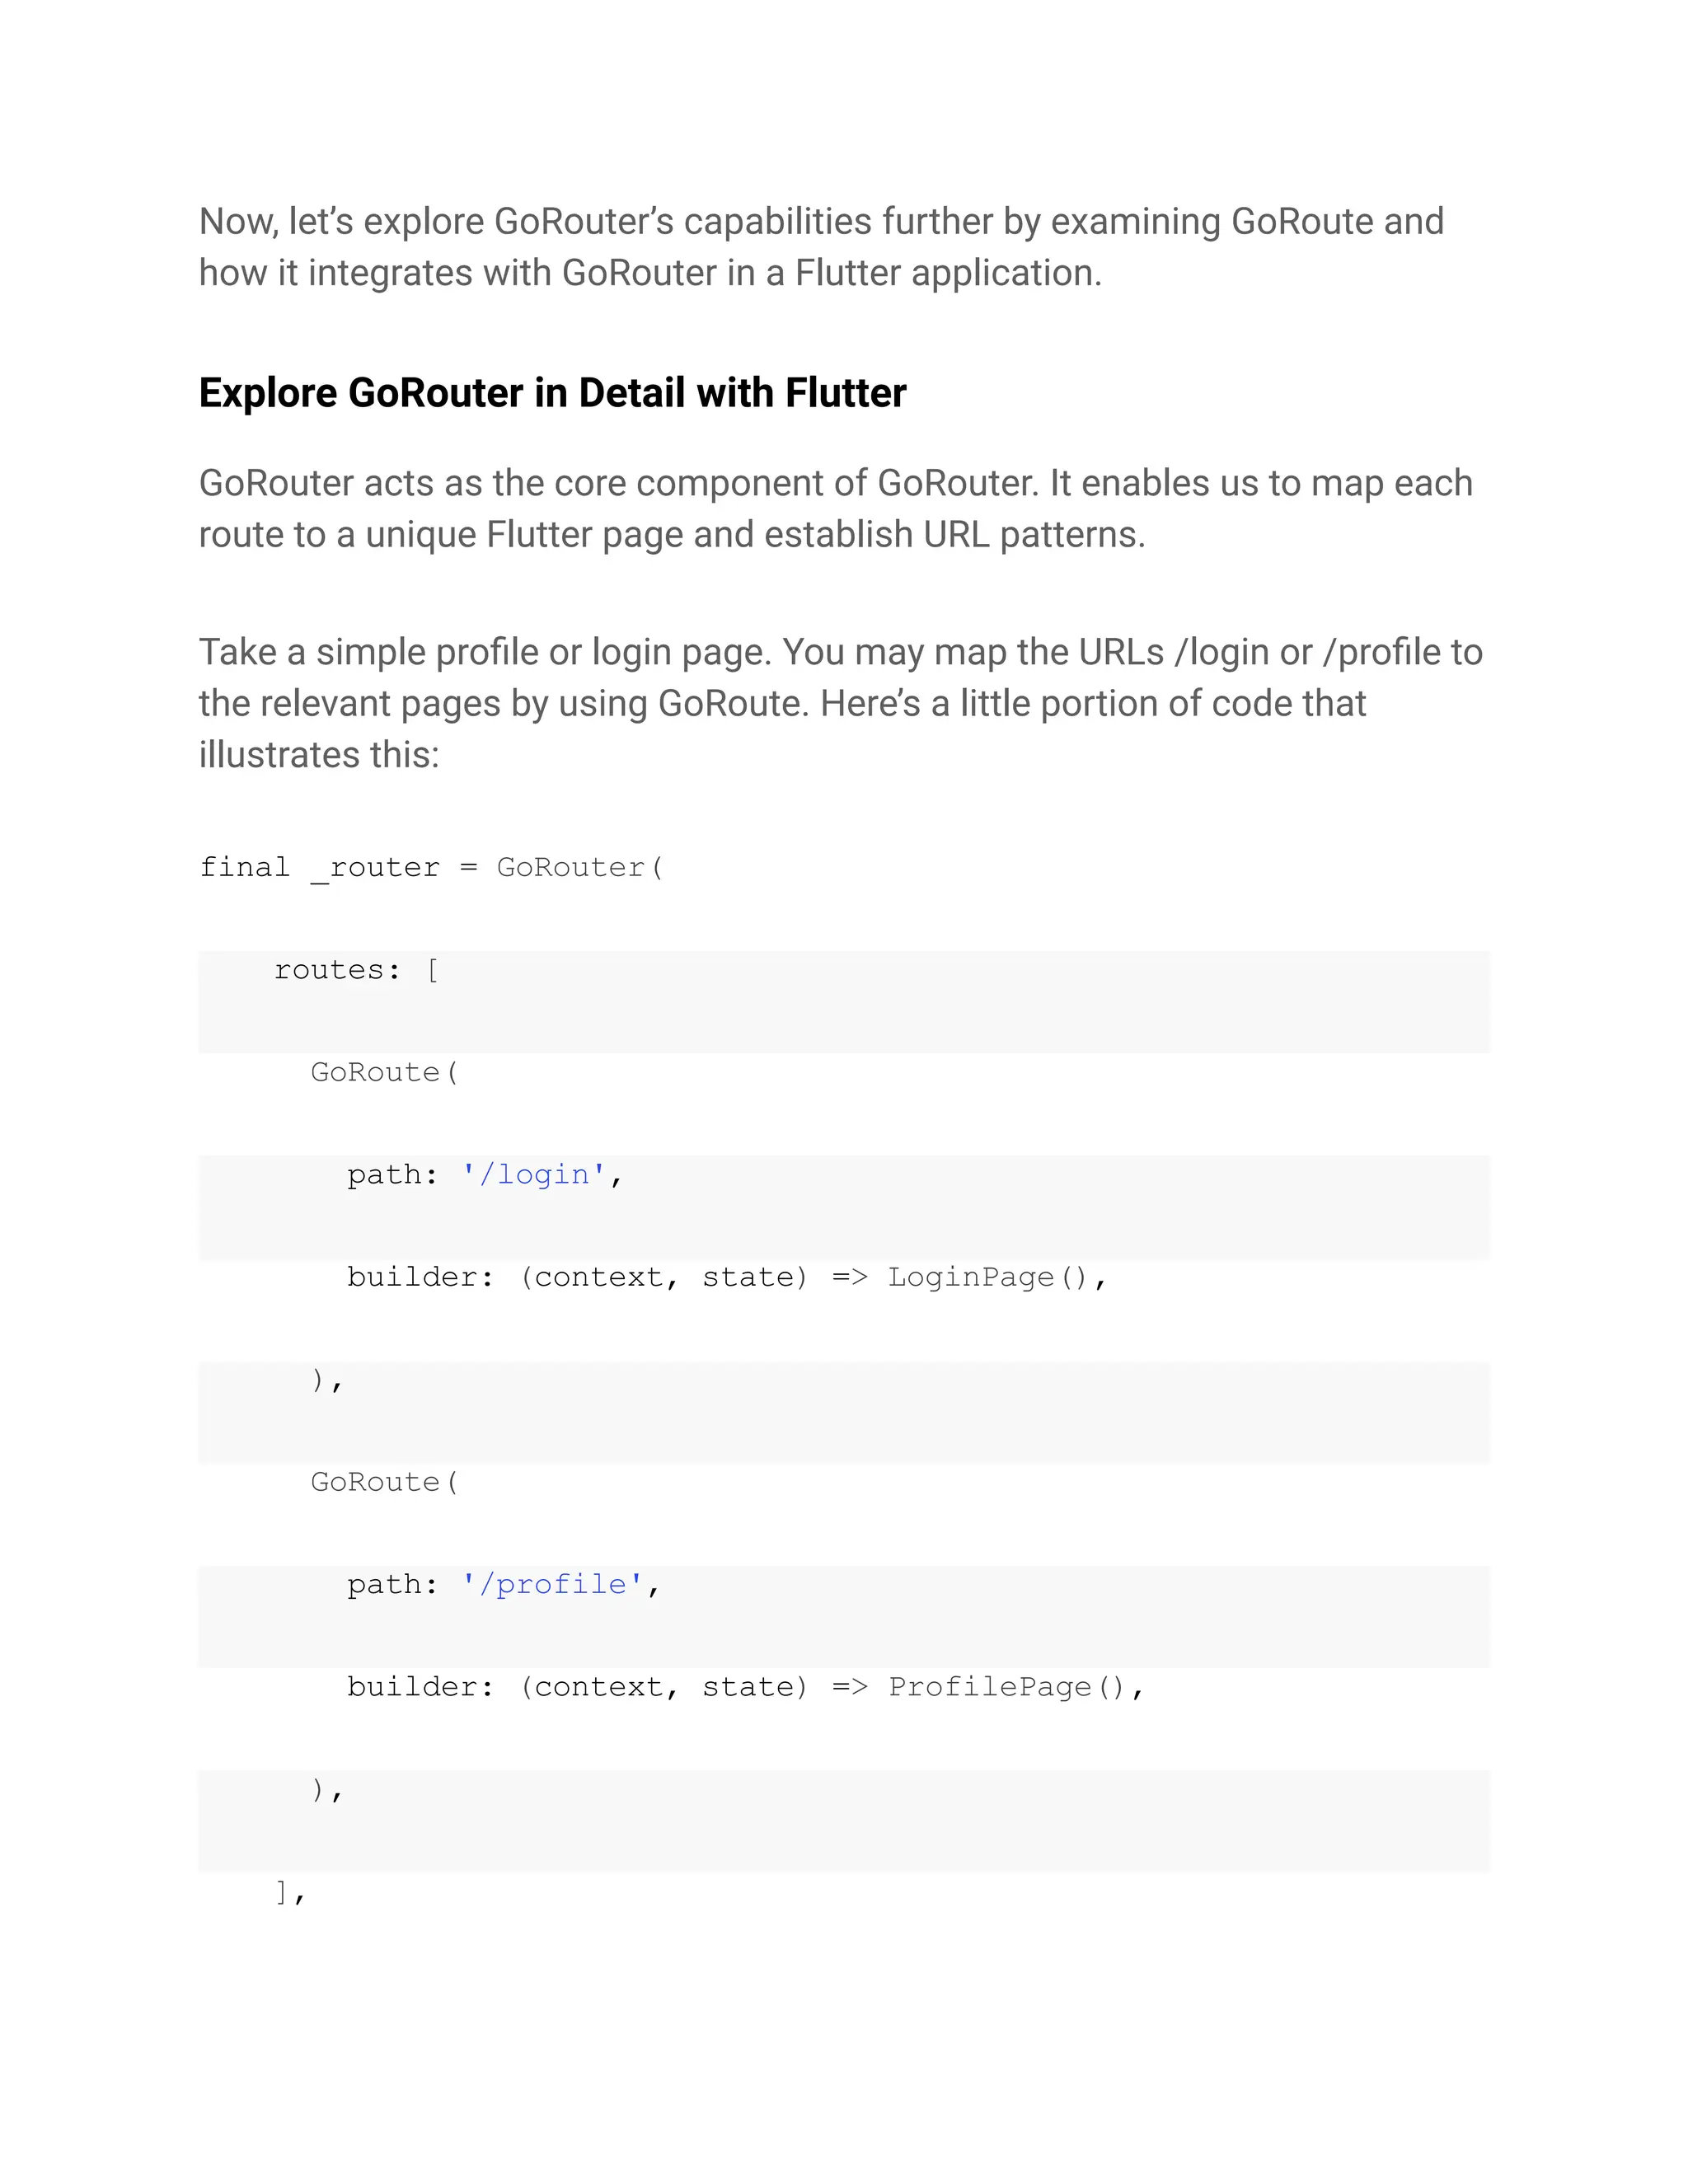The image size is (1688, 2184).
Task: Click the '/profile' string in code
Action: [551, 1584]
